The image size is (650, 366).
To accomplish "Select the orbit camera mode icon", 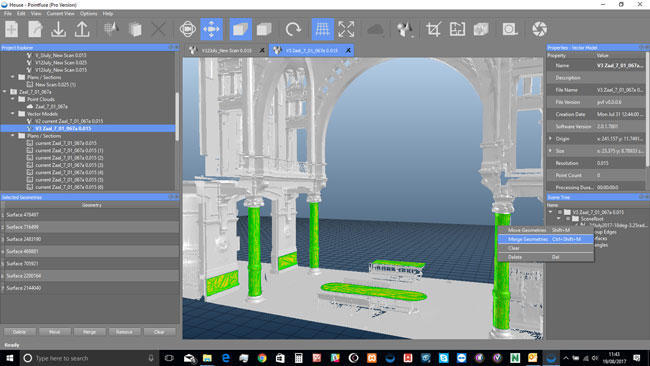I will coord(188,29).
